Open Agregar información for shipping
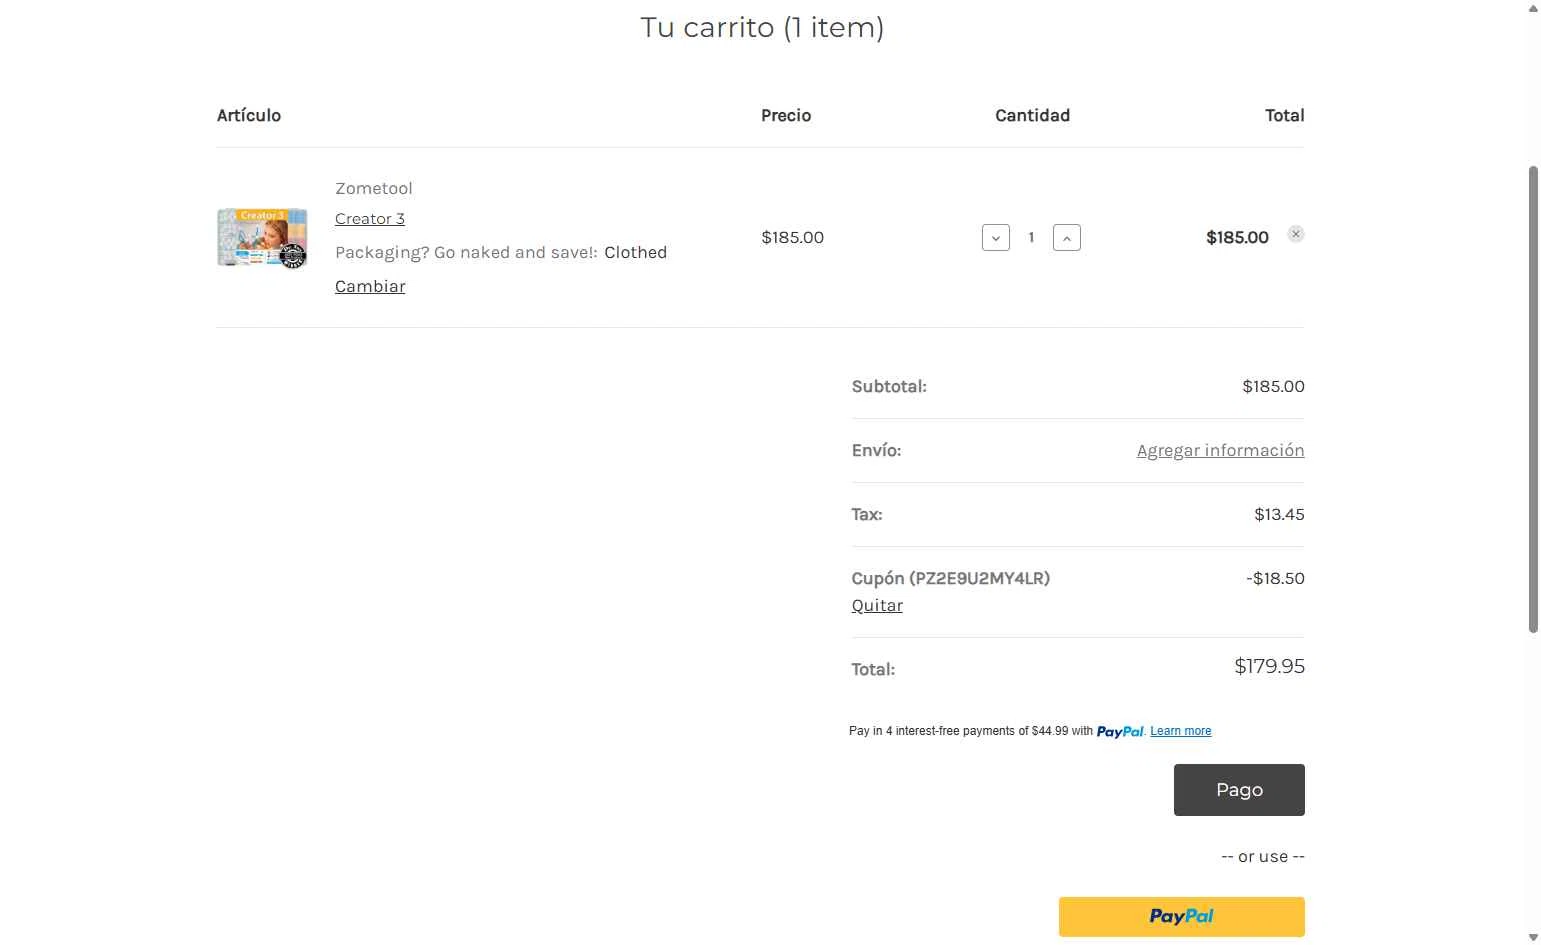This screenshot has width=1541, height=945. coord(1220,450)
